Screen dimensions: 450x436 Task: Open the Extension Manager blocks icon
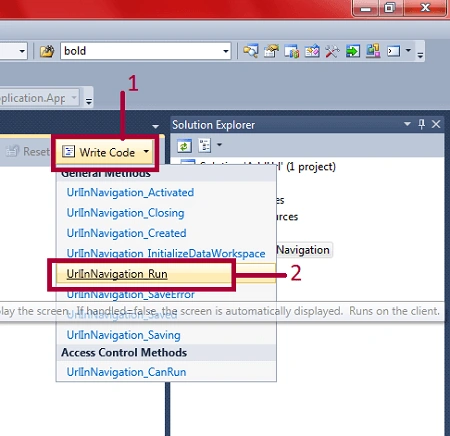point(373,51)
